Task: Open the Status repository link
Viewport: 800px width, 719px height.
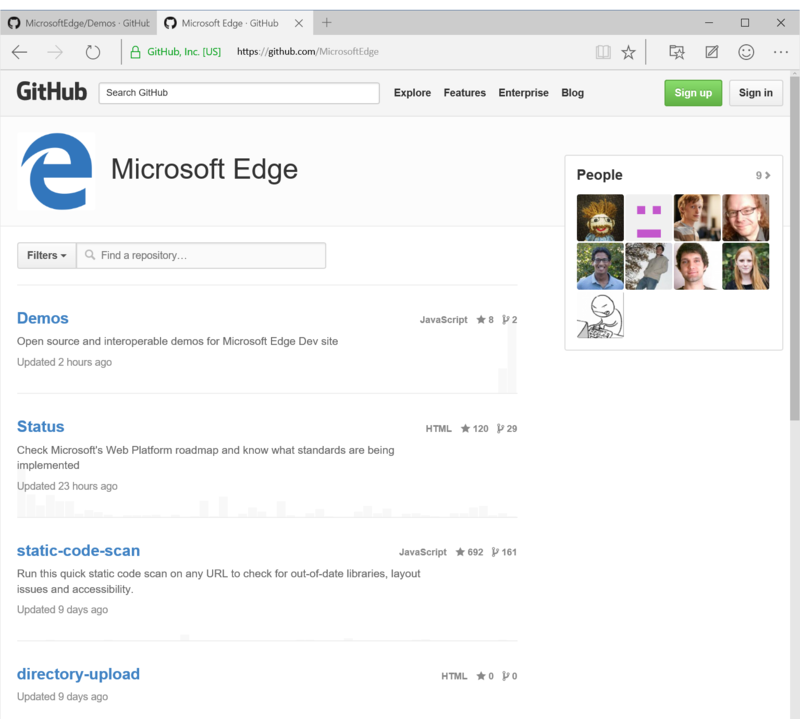Action: coord(41,427)
